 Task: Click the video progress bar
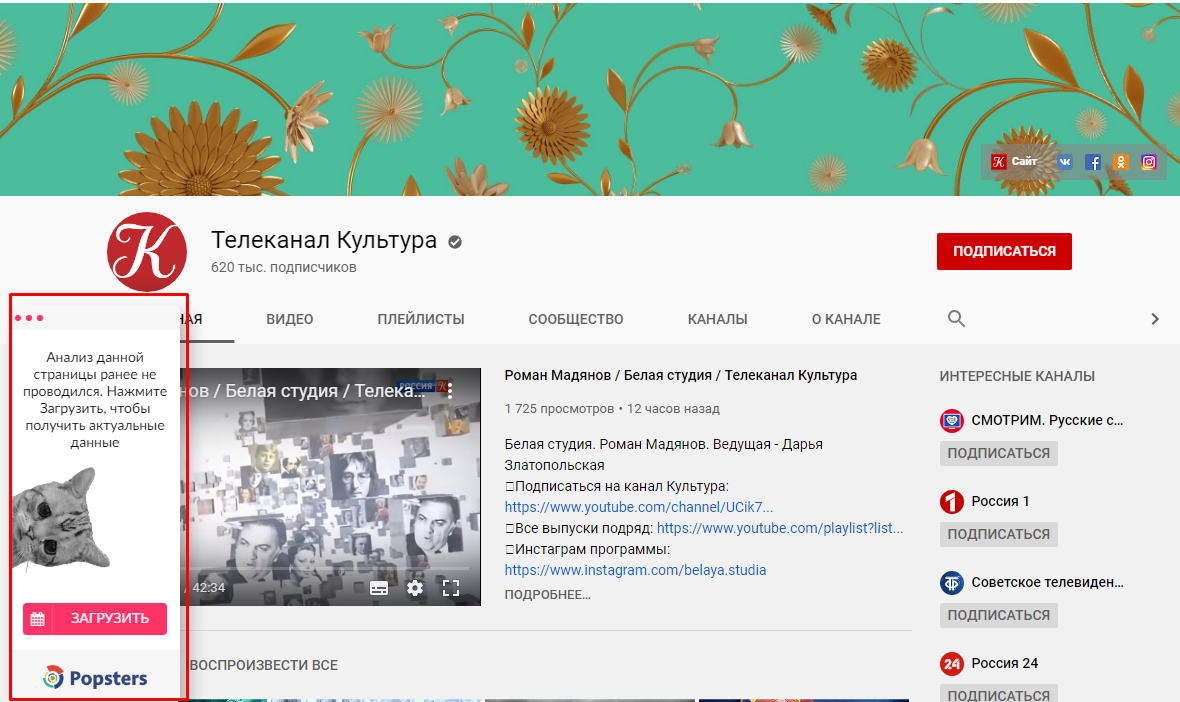pos(330,569)
